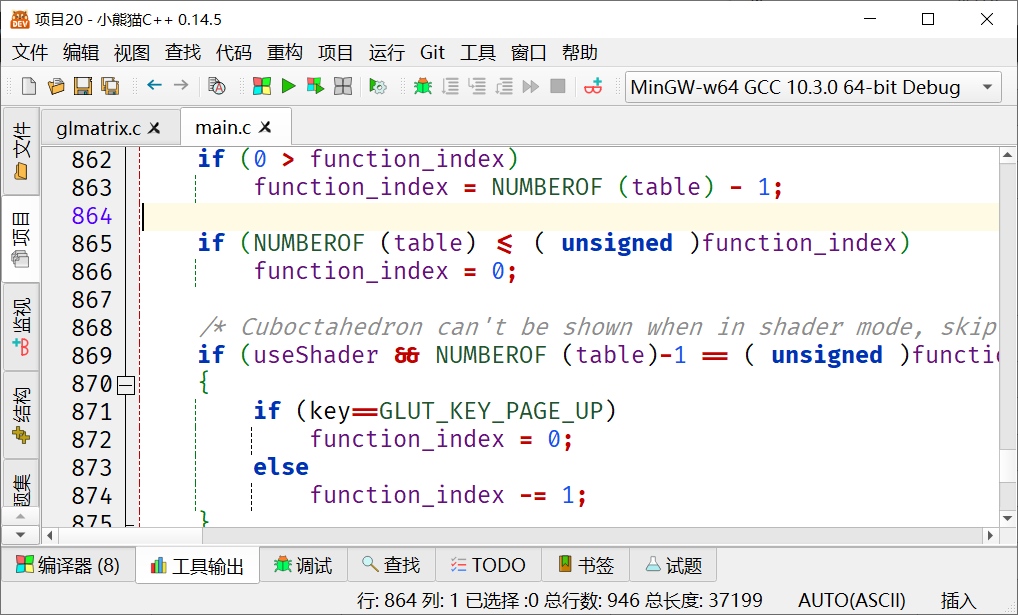Open the MinGW-w64 GCC compiler set dropdown
Screen dimensions: 1018x615
(x=813, y=87)
